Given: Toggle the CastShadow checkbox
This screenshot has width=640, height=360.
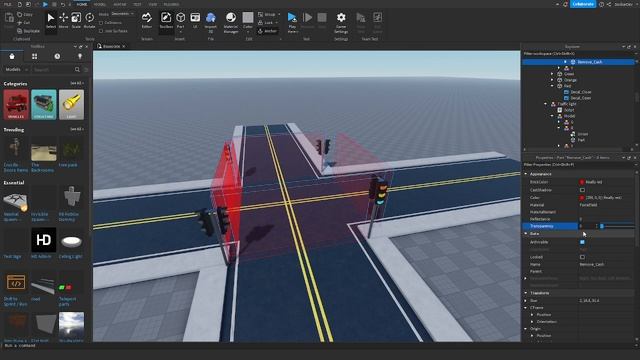Looking at the screenshot, I should pyautogui.click(x=582, y=190).
